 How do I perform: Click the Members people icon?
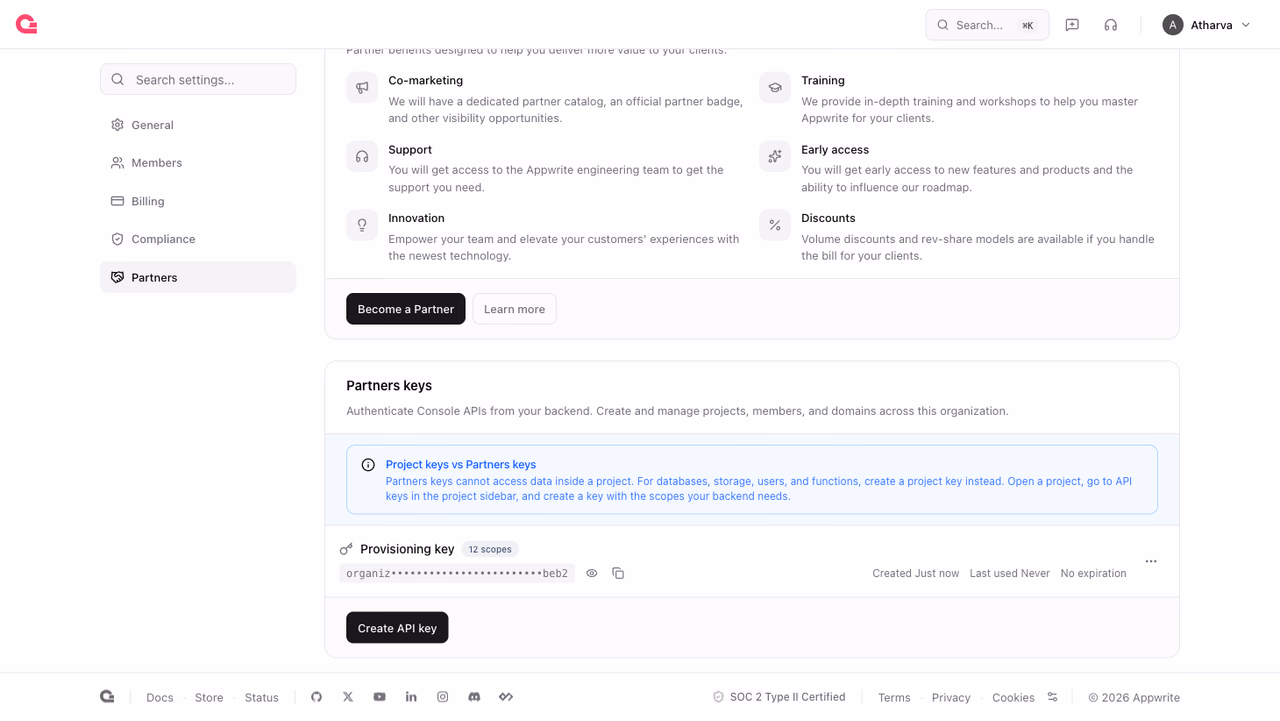point(117,163)
